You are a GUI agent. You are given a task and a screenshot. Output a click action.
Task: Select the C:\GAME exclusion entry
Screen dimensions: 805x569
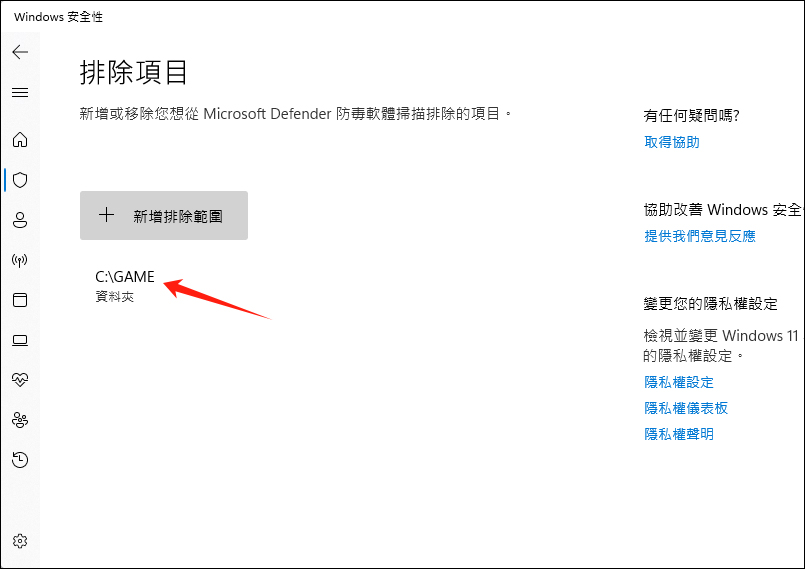[125, 287]
